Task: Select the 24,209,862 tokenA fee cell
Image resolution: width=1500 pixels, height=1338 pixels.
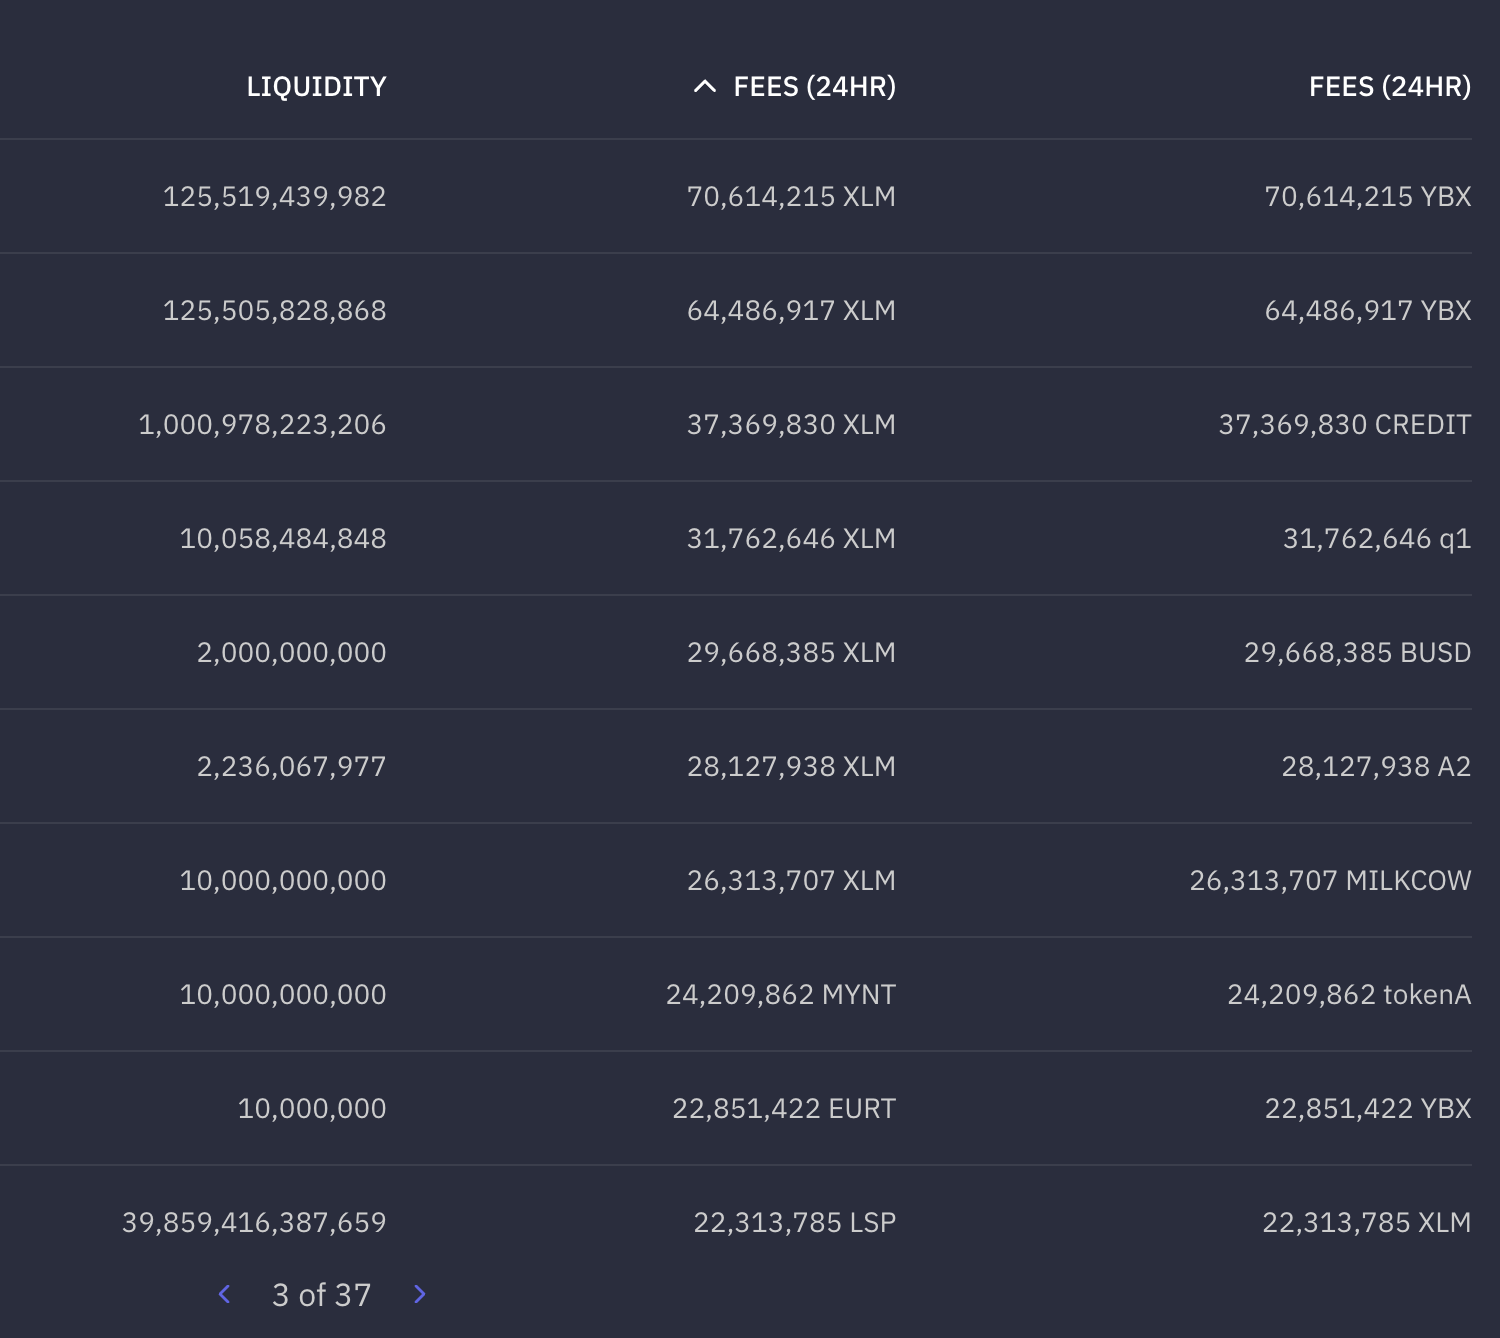Action: pyautogui.click(x=1349, y=994)
